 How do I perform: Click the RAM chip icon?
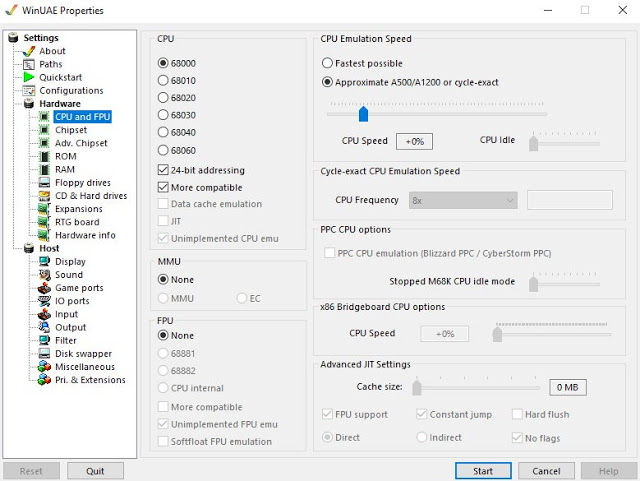(44, 169)
